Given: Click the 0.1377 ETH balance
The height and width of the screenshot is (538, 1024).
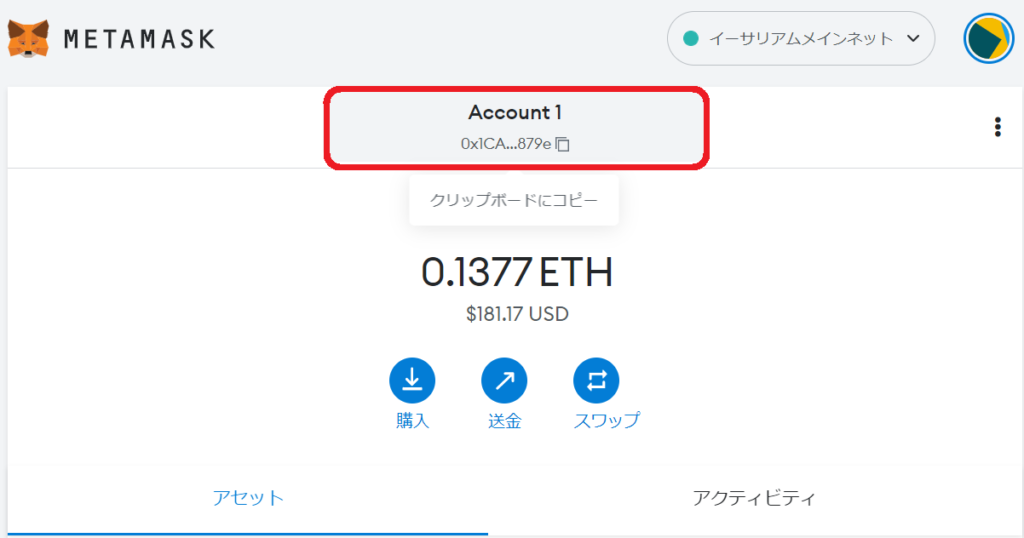Looking at the screenshot, I should click(516, 272).
